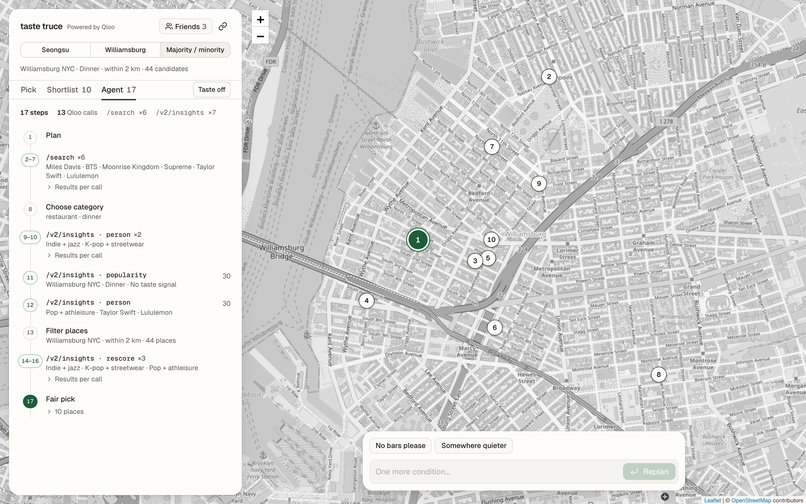The width and height of the screenshot is (806, 504).
Task: Select map marker 9
Action: (x=538, y=184)
